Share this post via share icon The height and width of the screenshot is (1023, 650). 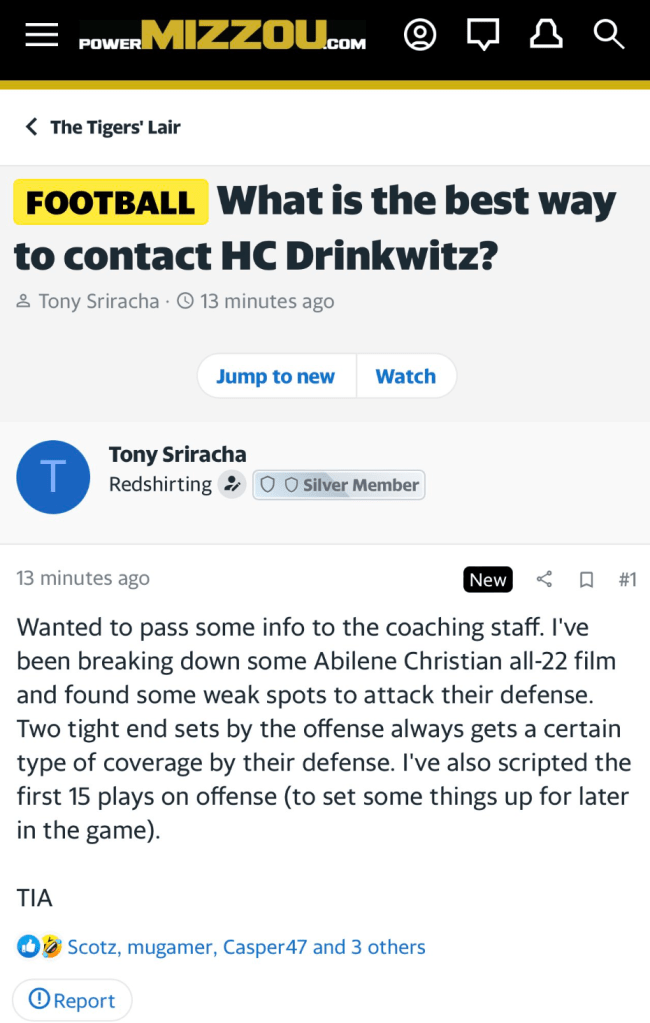544,579
